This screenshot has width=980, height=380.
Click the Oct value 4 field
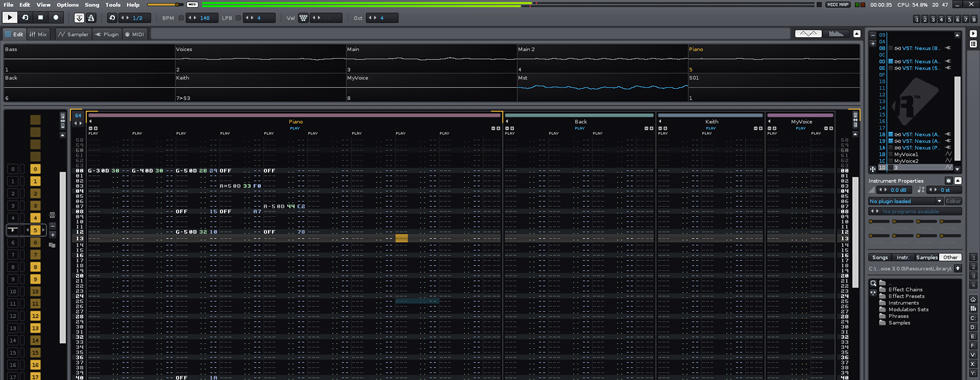(382, 18)
